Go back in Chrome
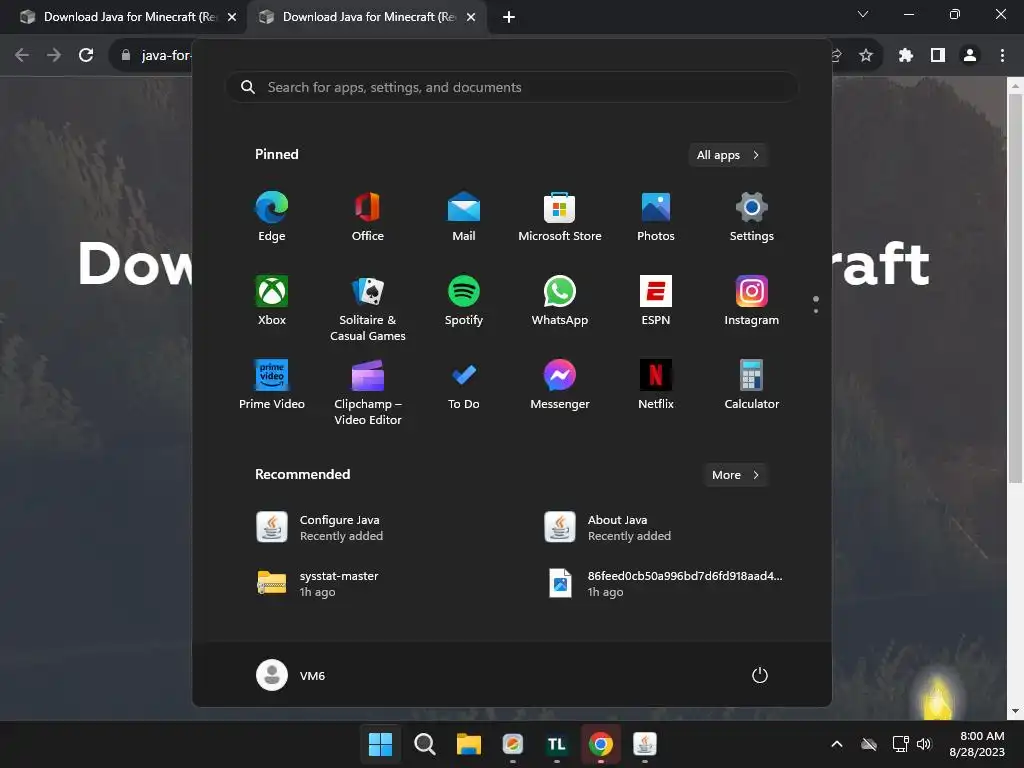The width and height of the screenshot is (1024, 768). pos(22,55)
